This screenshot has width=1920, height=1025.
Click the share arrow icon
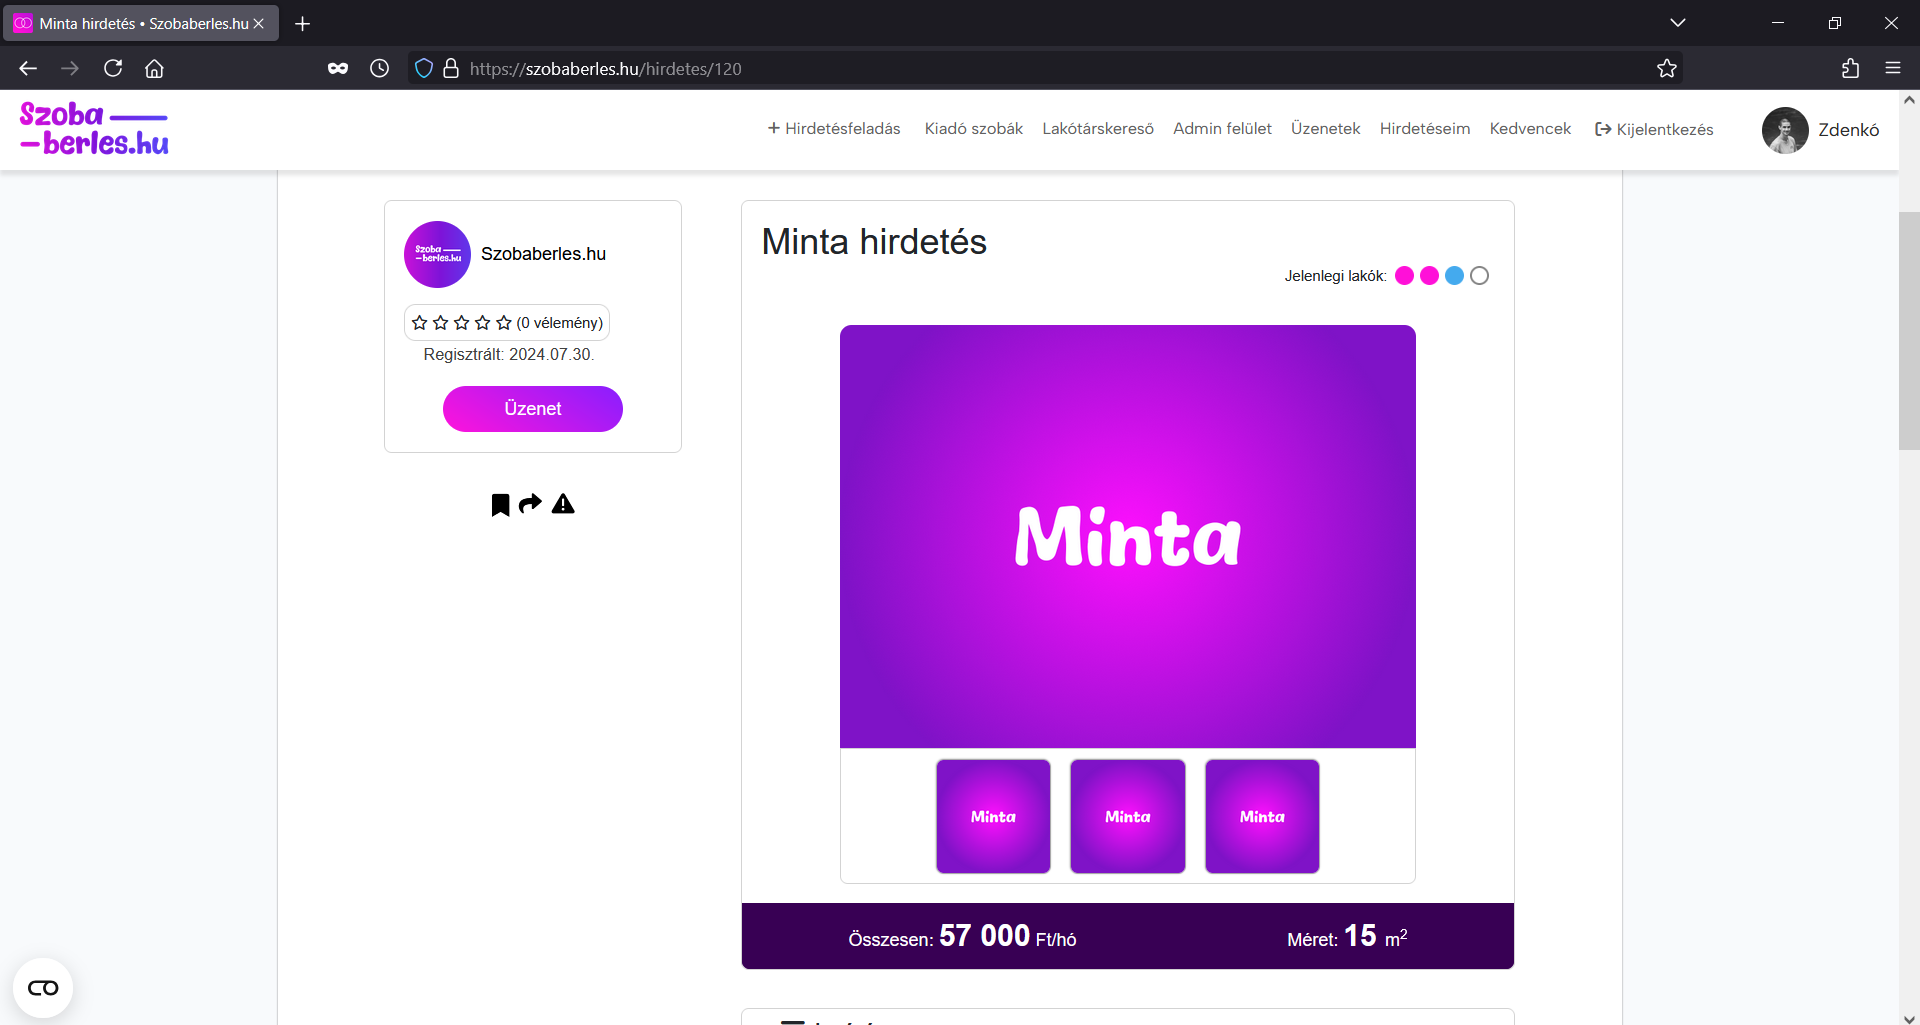click(x=530, y=503)
